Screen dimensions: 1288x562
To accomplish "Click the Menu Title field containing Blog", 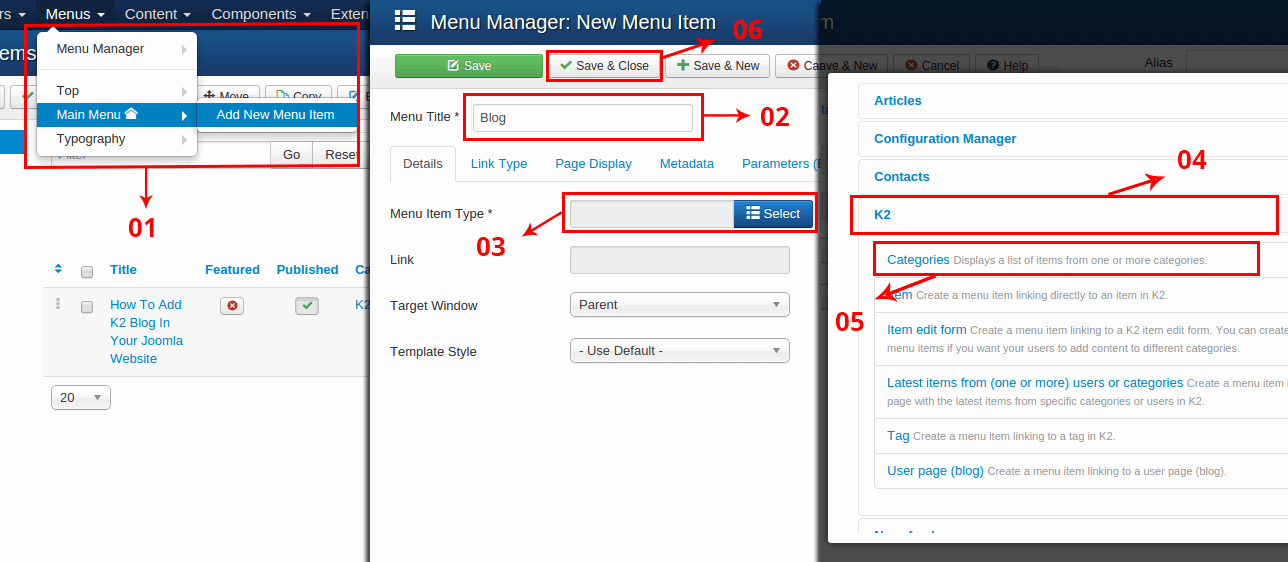I will point(582,118).
